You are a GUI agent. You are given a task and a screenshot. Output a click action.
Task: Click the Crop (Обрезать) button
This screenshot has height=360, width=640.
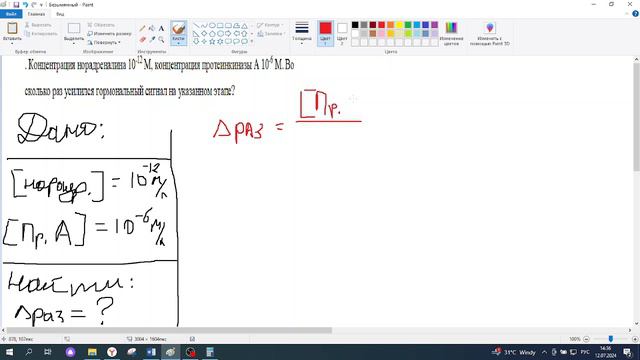click(x=101, y=25)
